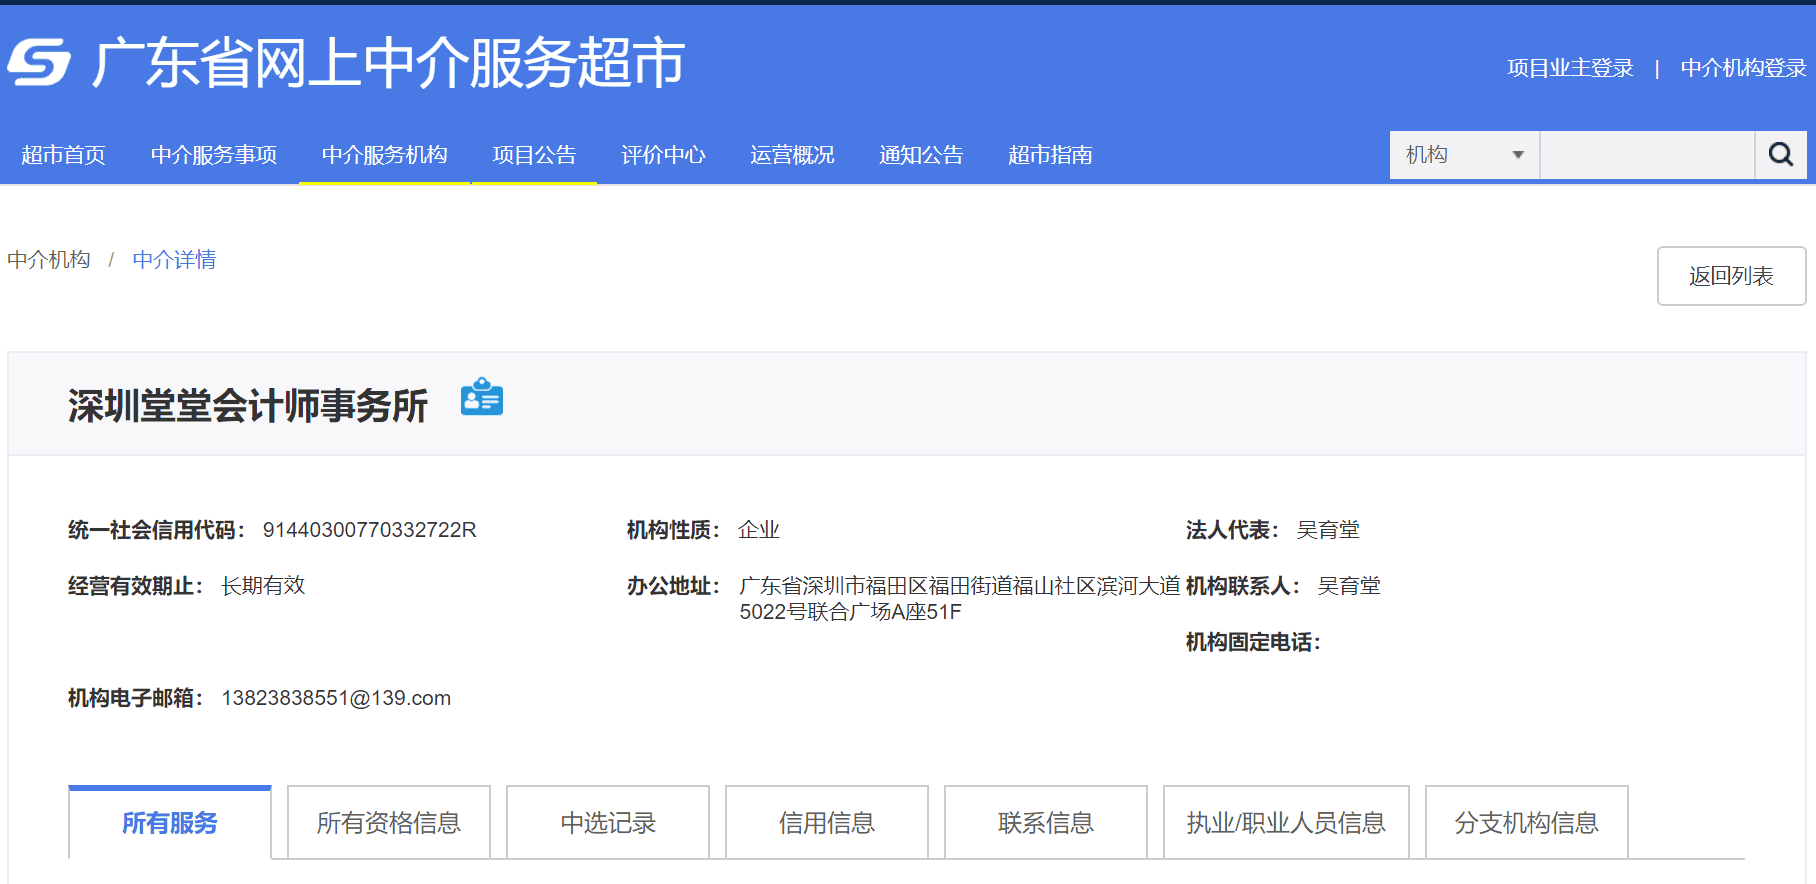This screenshot has width=1816, height=884.
Task: Open the 机构 search type dropdown
Action: point(1464,155)
